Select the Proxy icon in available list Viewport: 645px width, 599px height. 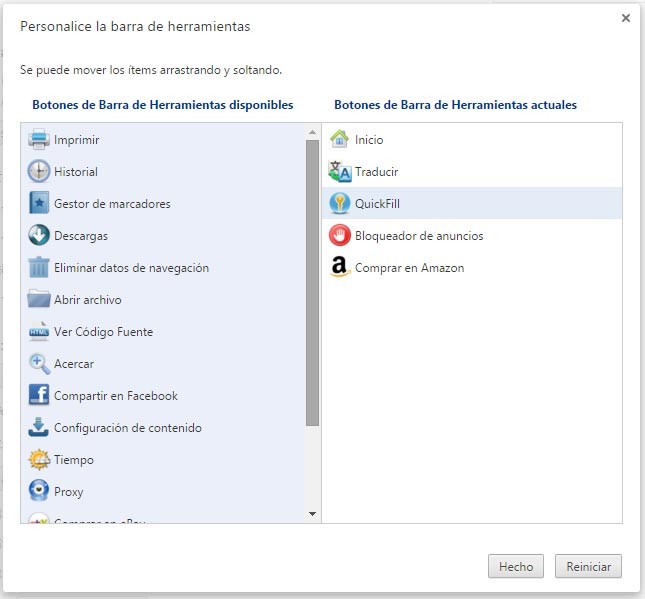click(x=39, y=491)
